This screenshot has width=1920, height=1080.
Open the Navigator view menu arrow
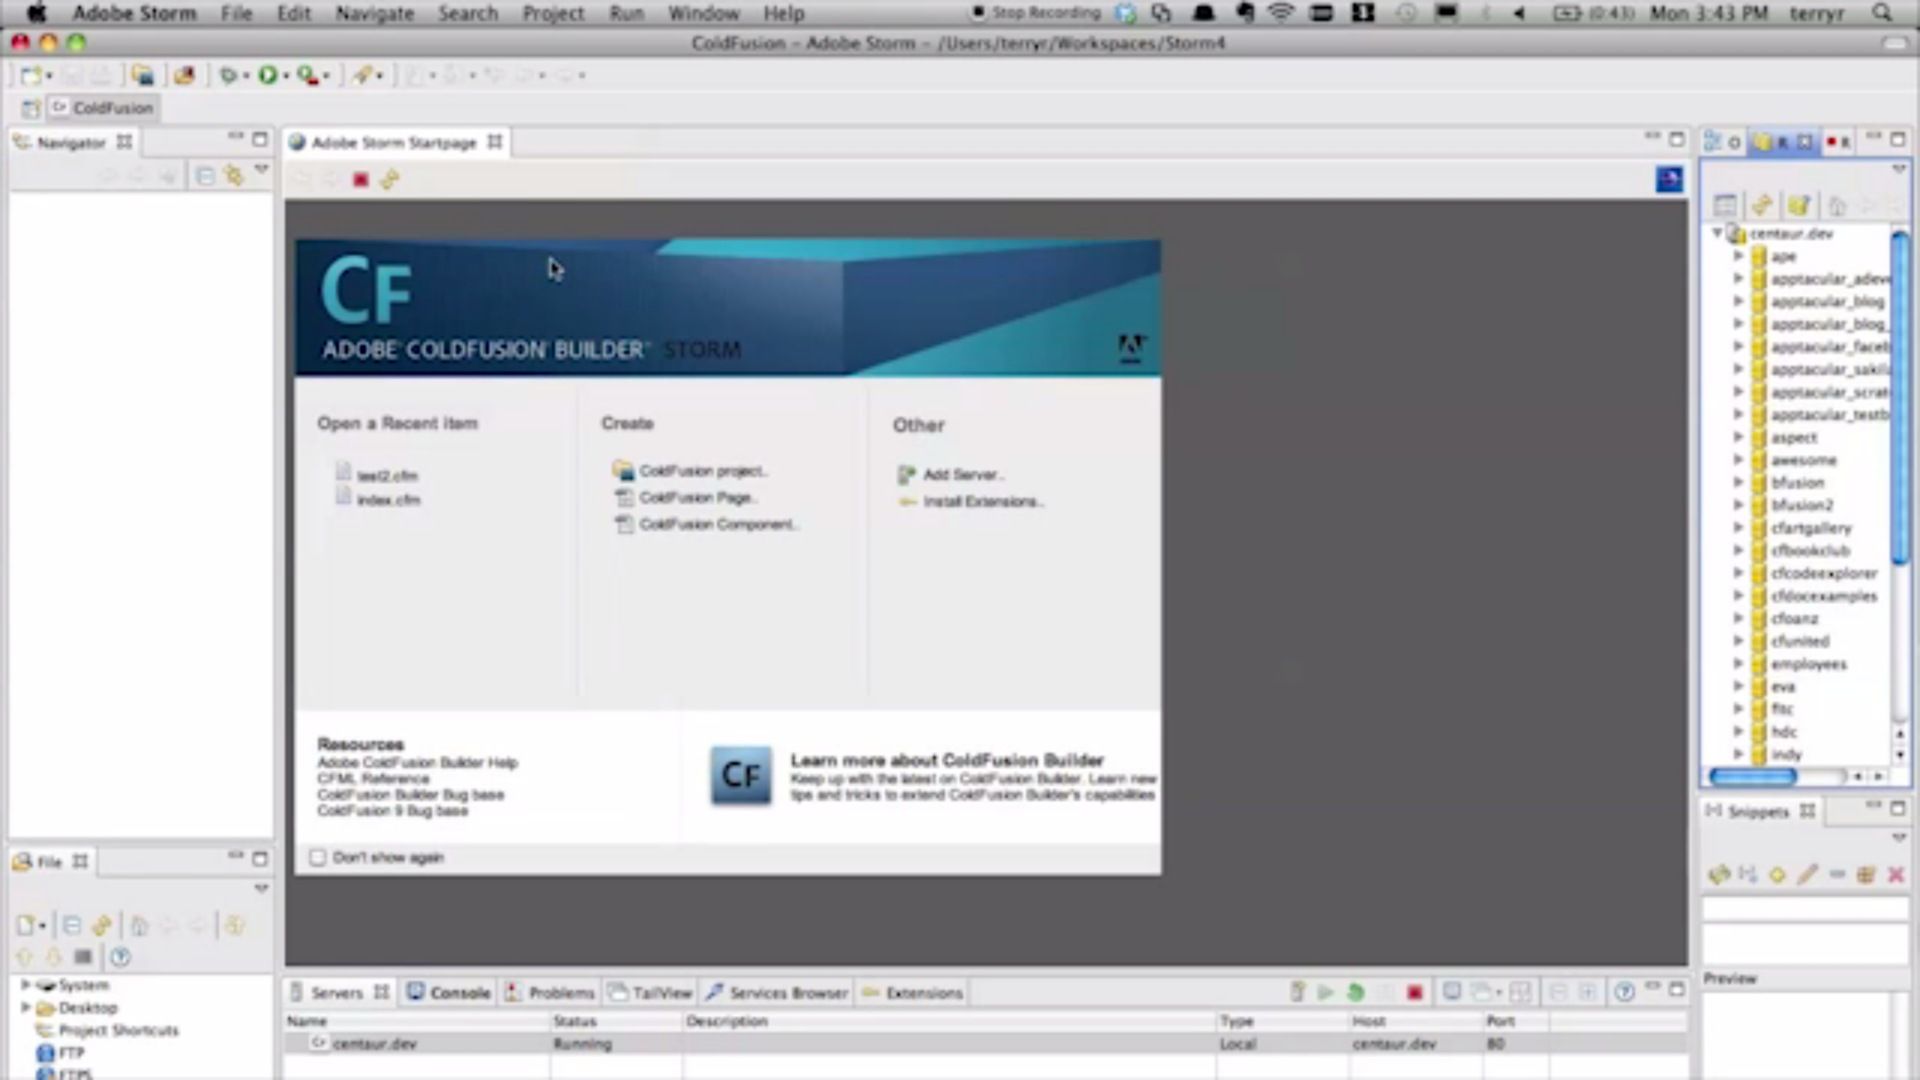click(x=261, y=171)
